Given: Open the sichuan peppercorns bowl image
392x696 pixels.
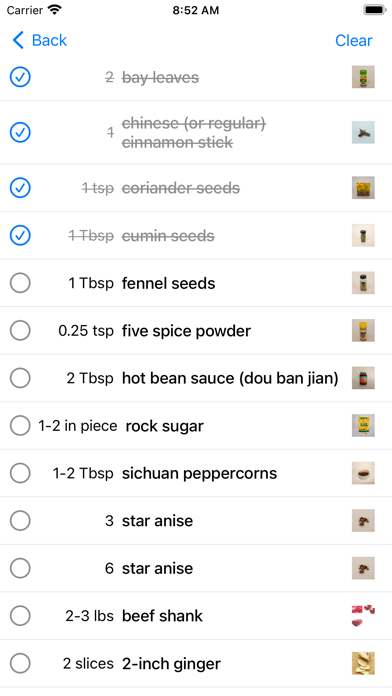Looking at the screenshot, I should pos(363,473).
